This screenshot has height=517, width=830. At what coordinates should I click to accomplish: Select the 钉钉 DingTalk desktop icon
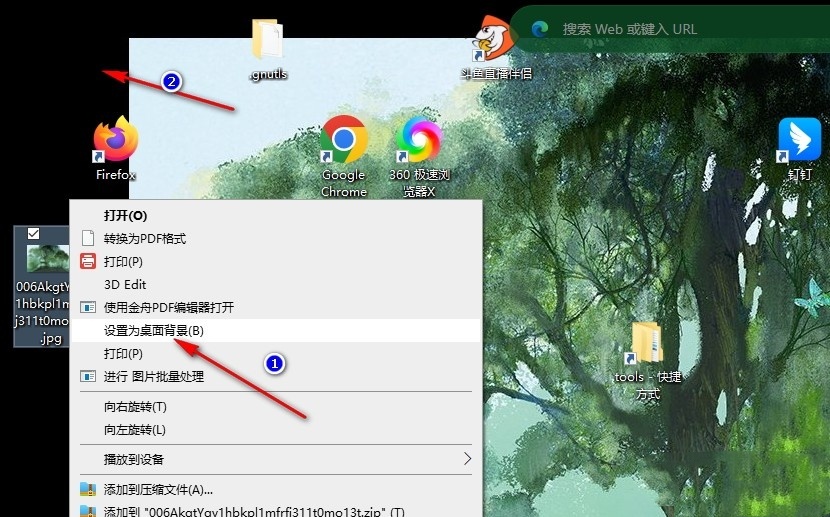point(800,141)
